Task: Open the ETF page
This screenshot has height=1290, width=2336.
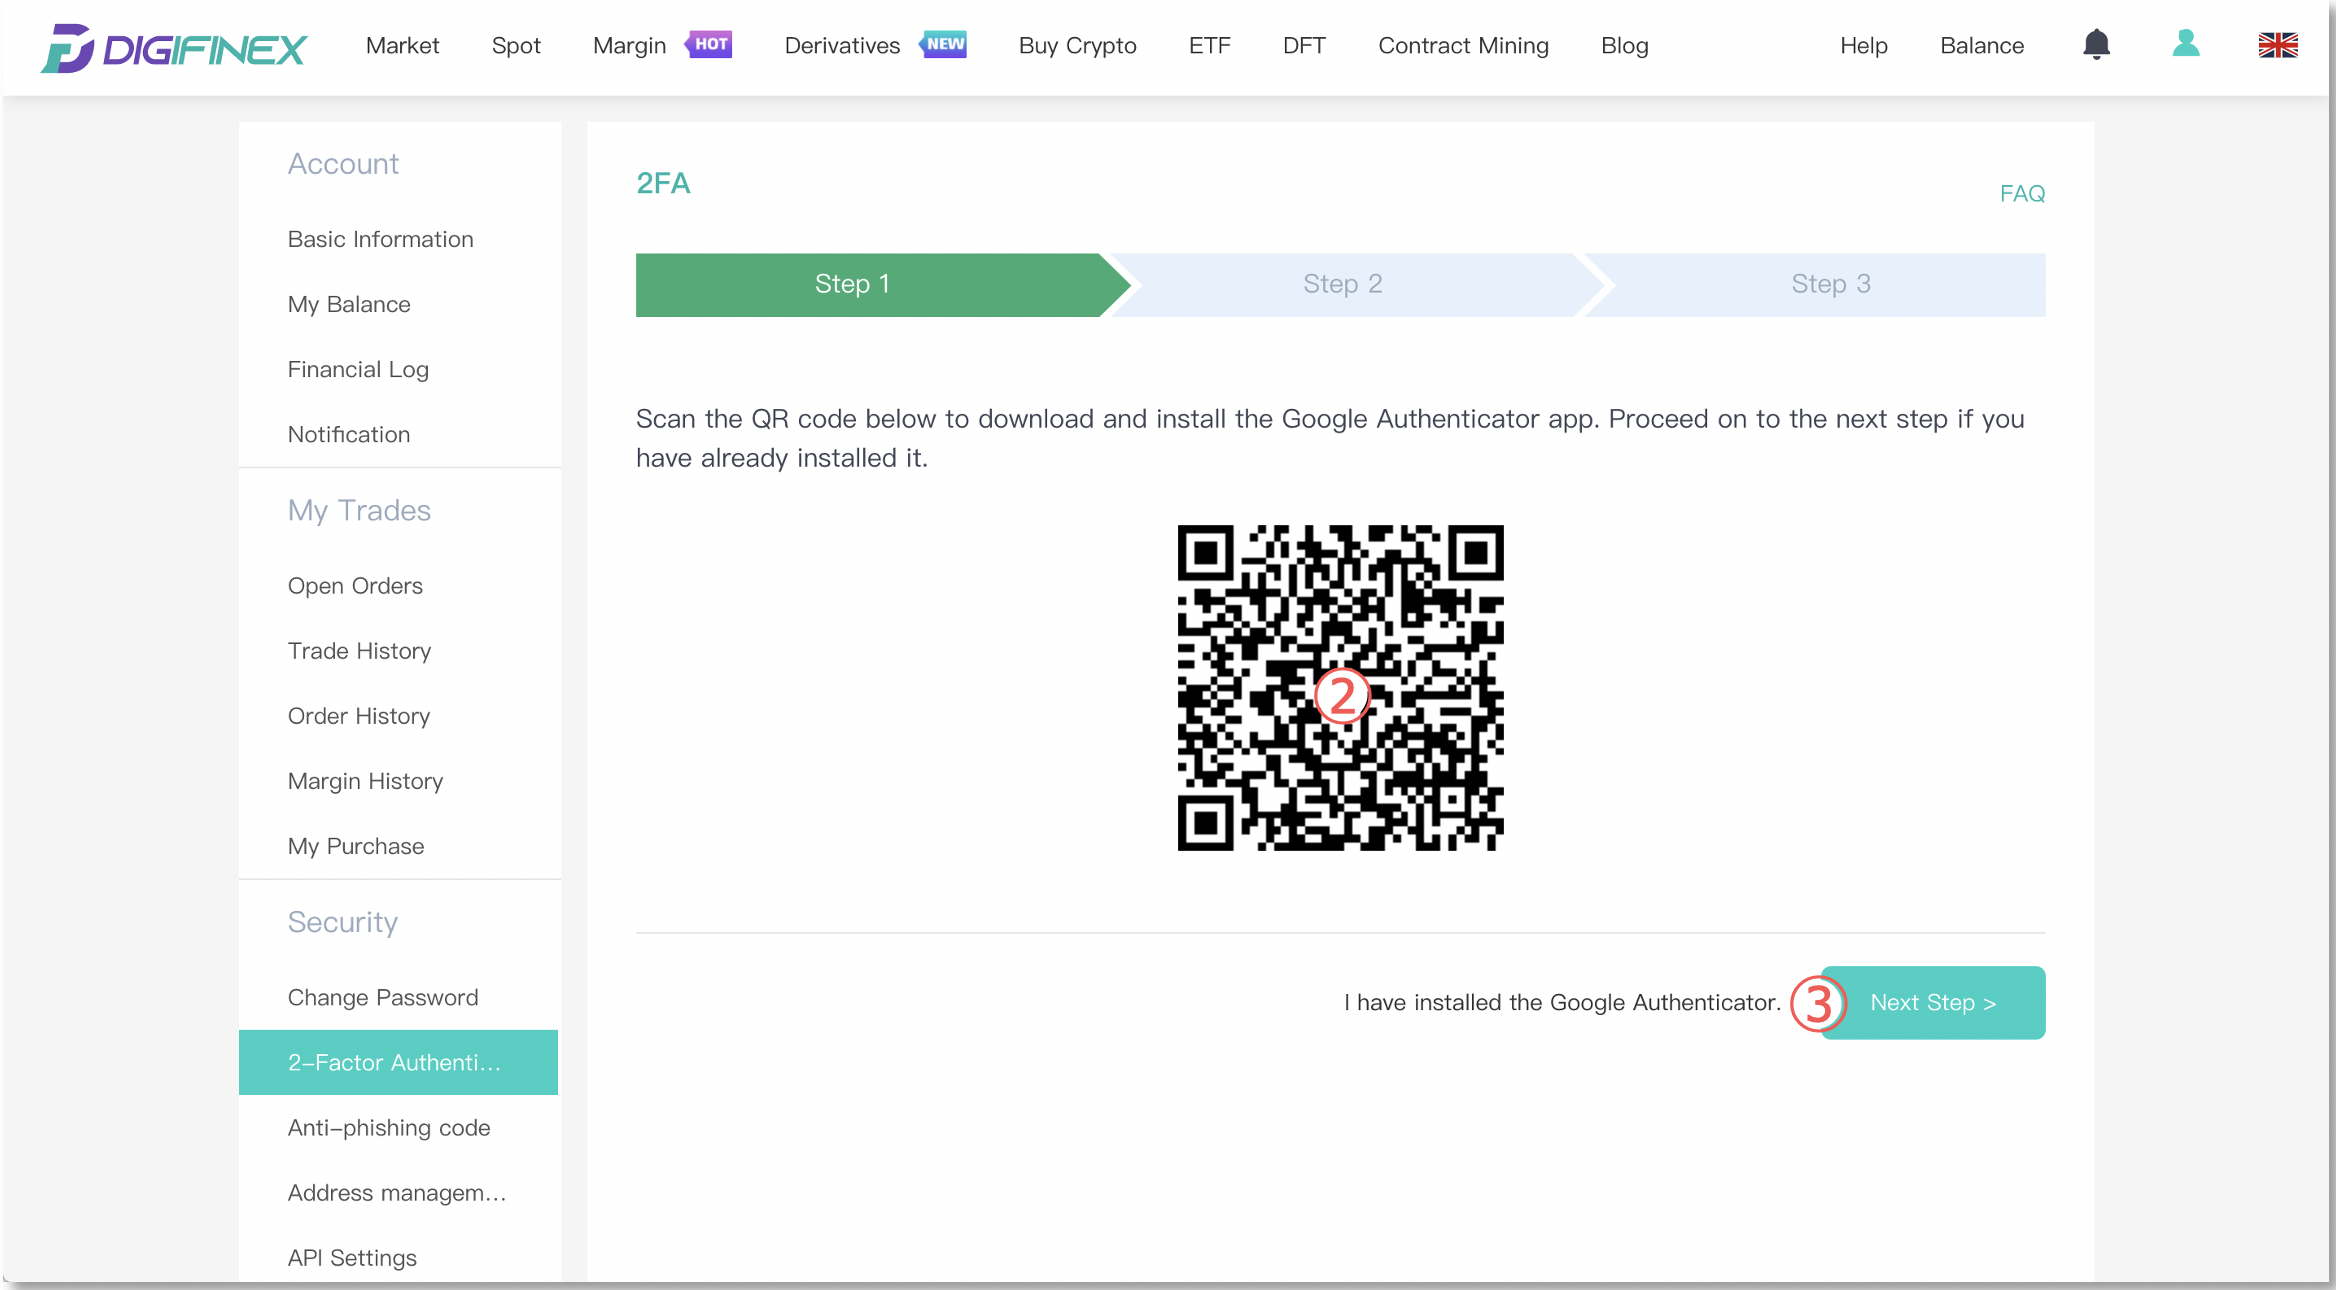Action: pyautogui.click(x=1209, y=45)
